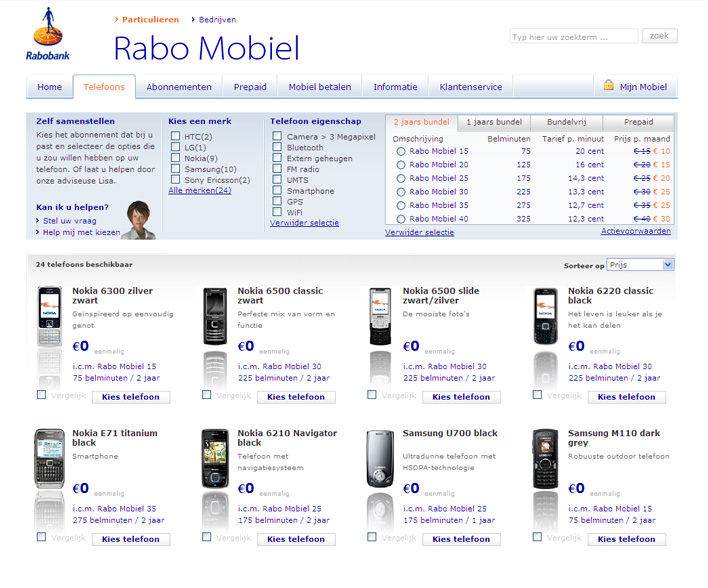Enable the WiFi filter checkbox
708x588 pixels.
(x=277, y=212)
